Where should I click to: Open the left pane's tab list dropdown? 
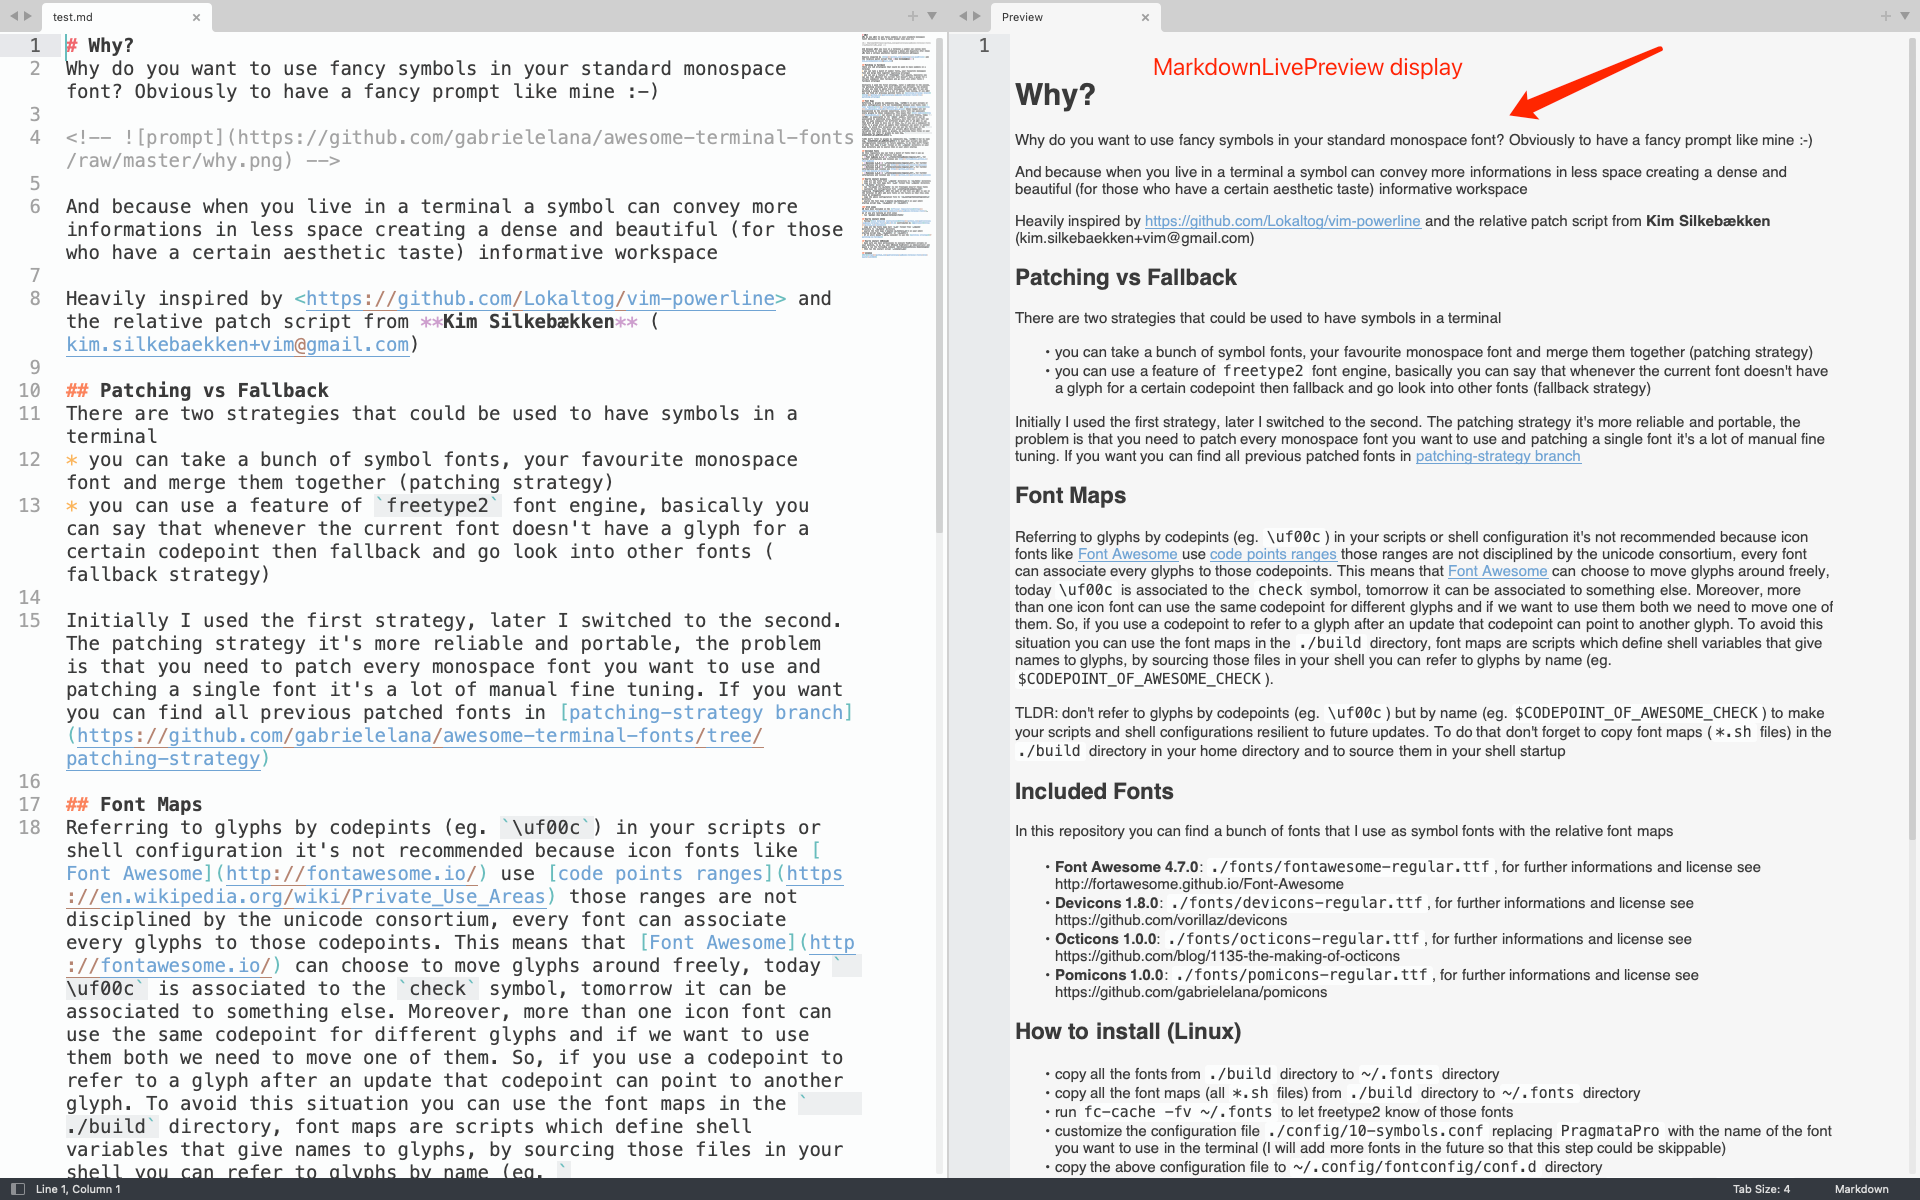click(932, 16)
